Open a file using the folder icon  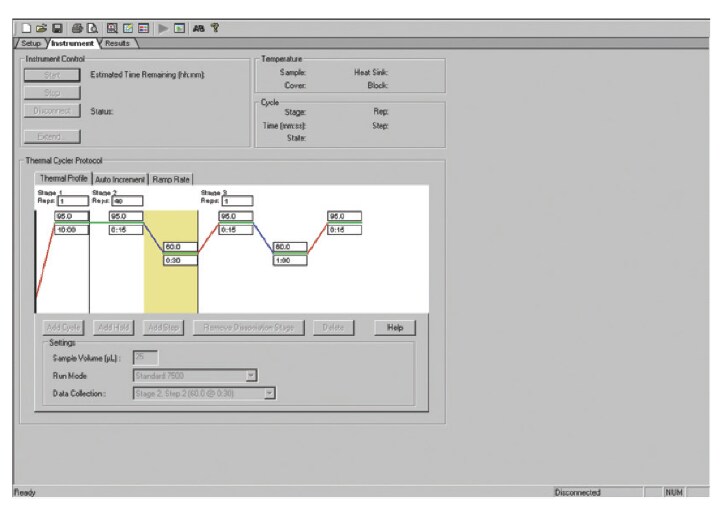41,28
